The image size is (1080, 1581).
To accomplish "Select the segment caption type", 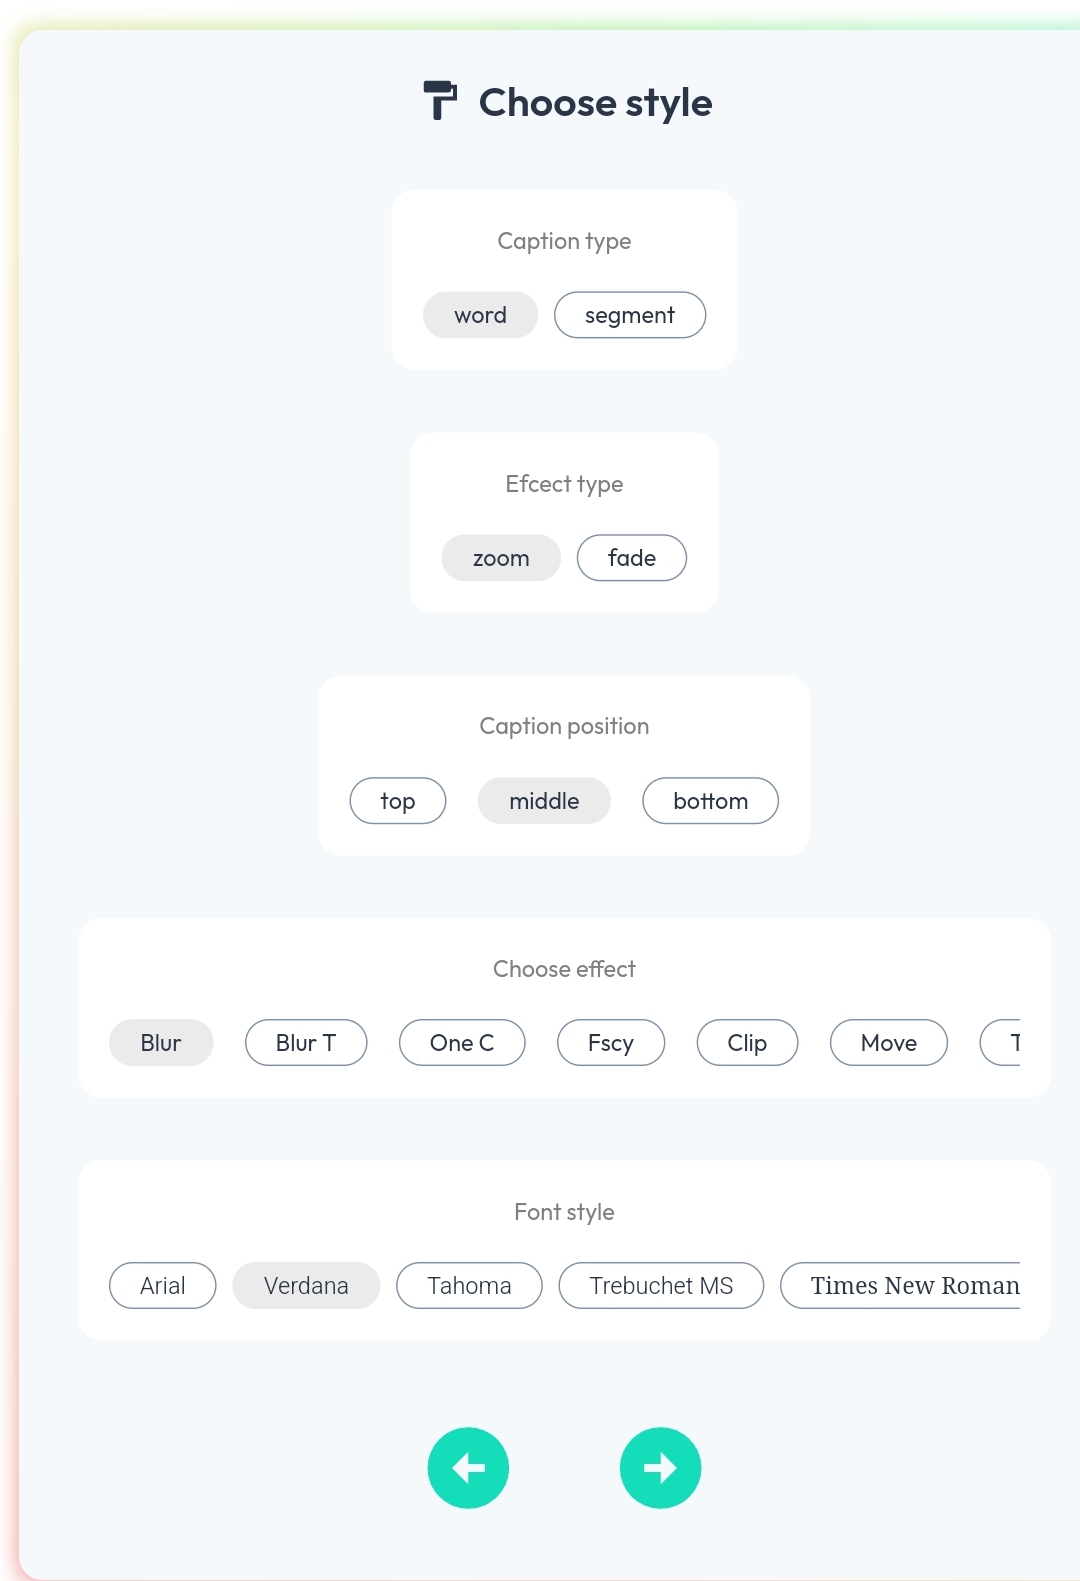I will point(630,315).
